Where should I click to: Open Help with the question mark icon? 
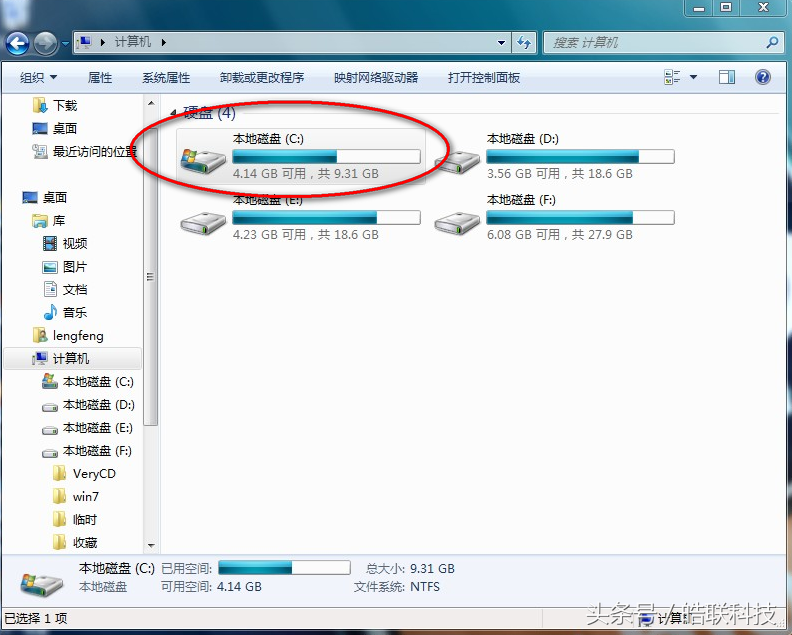point(763,77)
